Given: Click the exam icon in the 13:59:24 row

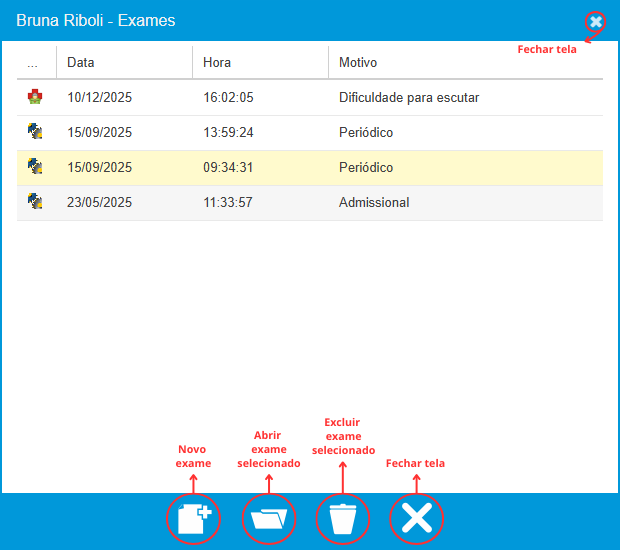Looking at the screenshot, I should pos(35,132).
